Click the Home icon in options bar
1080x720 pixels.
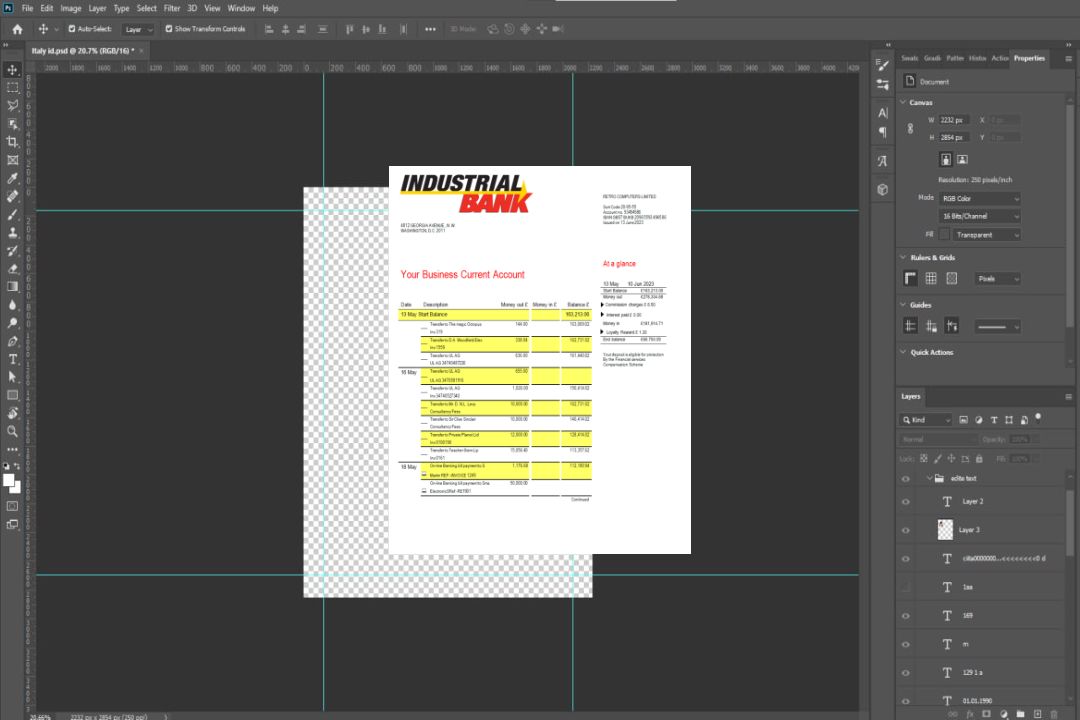pyautogui.click(x=17, y=29)
